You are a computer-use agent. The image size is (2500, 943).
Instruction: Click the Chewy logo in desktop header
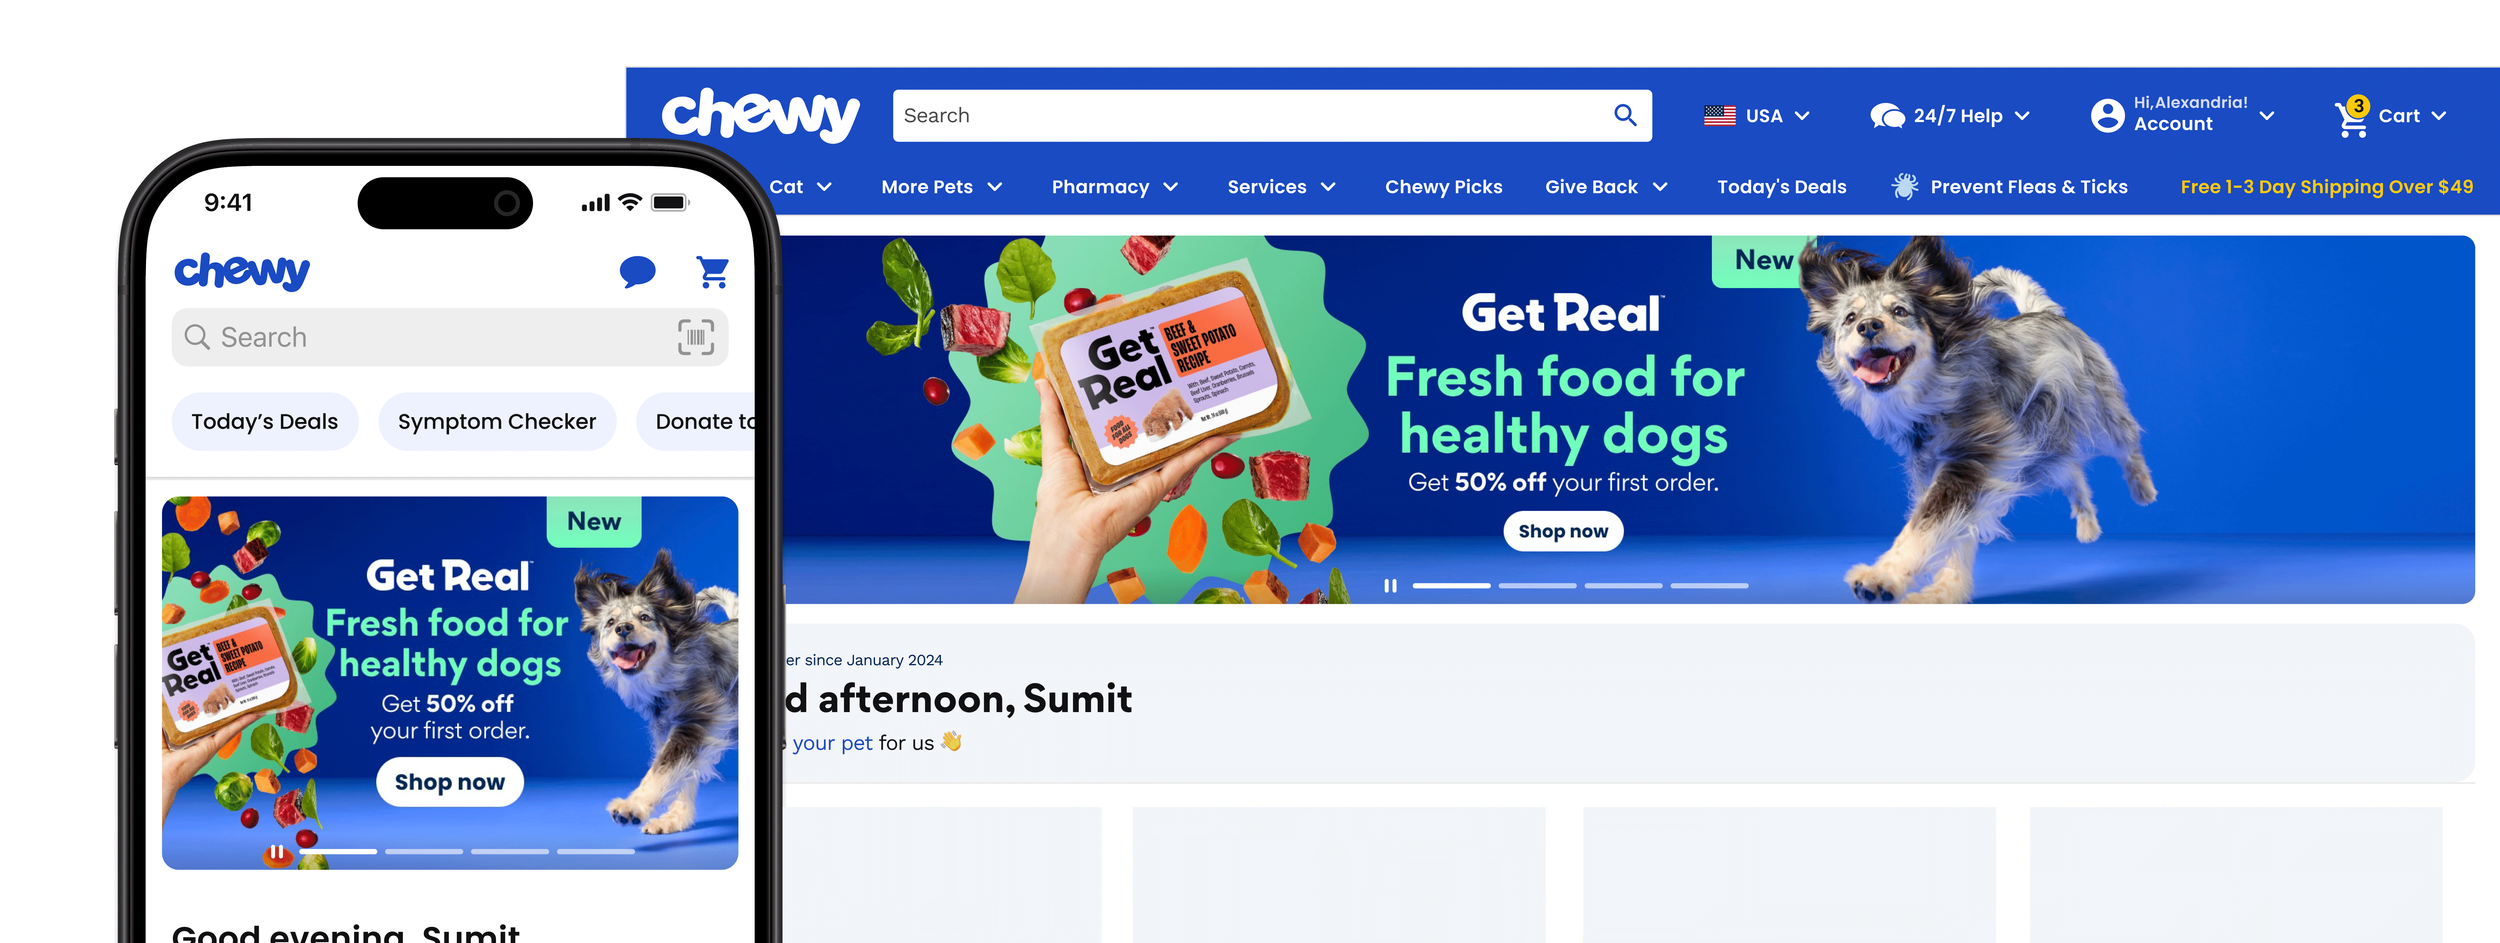(x=760, y=115)
